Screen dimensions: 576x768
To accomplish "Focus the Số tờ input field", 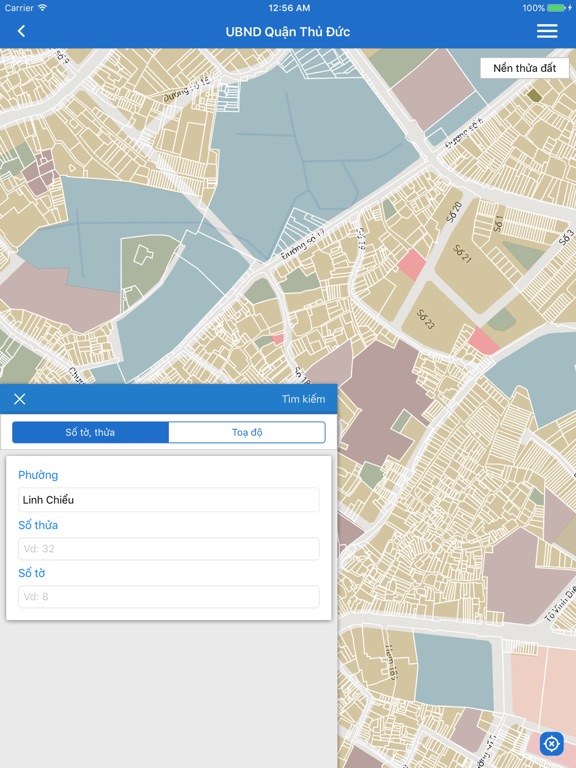I will click(168, 597).
